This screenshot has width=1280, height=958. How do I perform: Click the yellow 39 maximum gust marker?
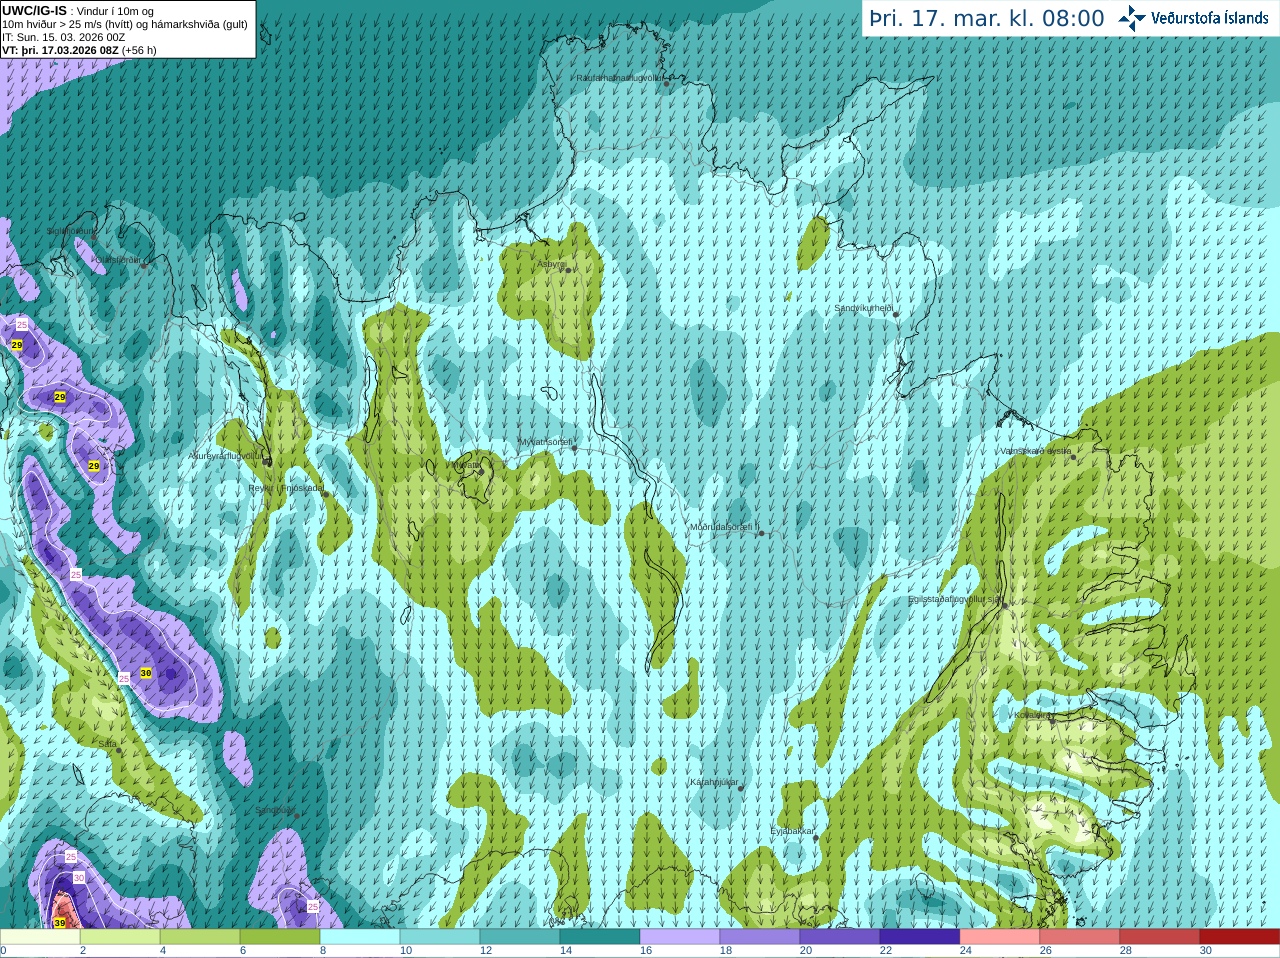coord(60,923)
